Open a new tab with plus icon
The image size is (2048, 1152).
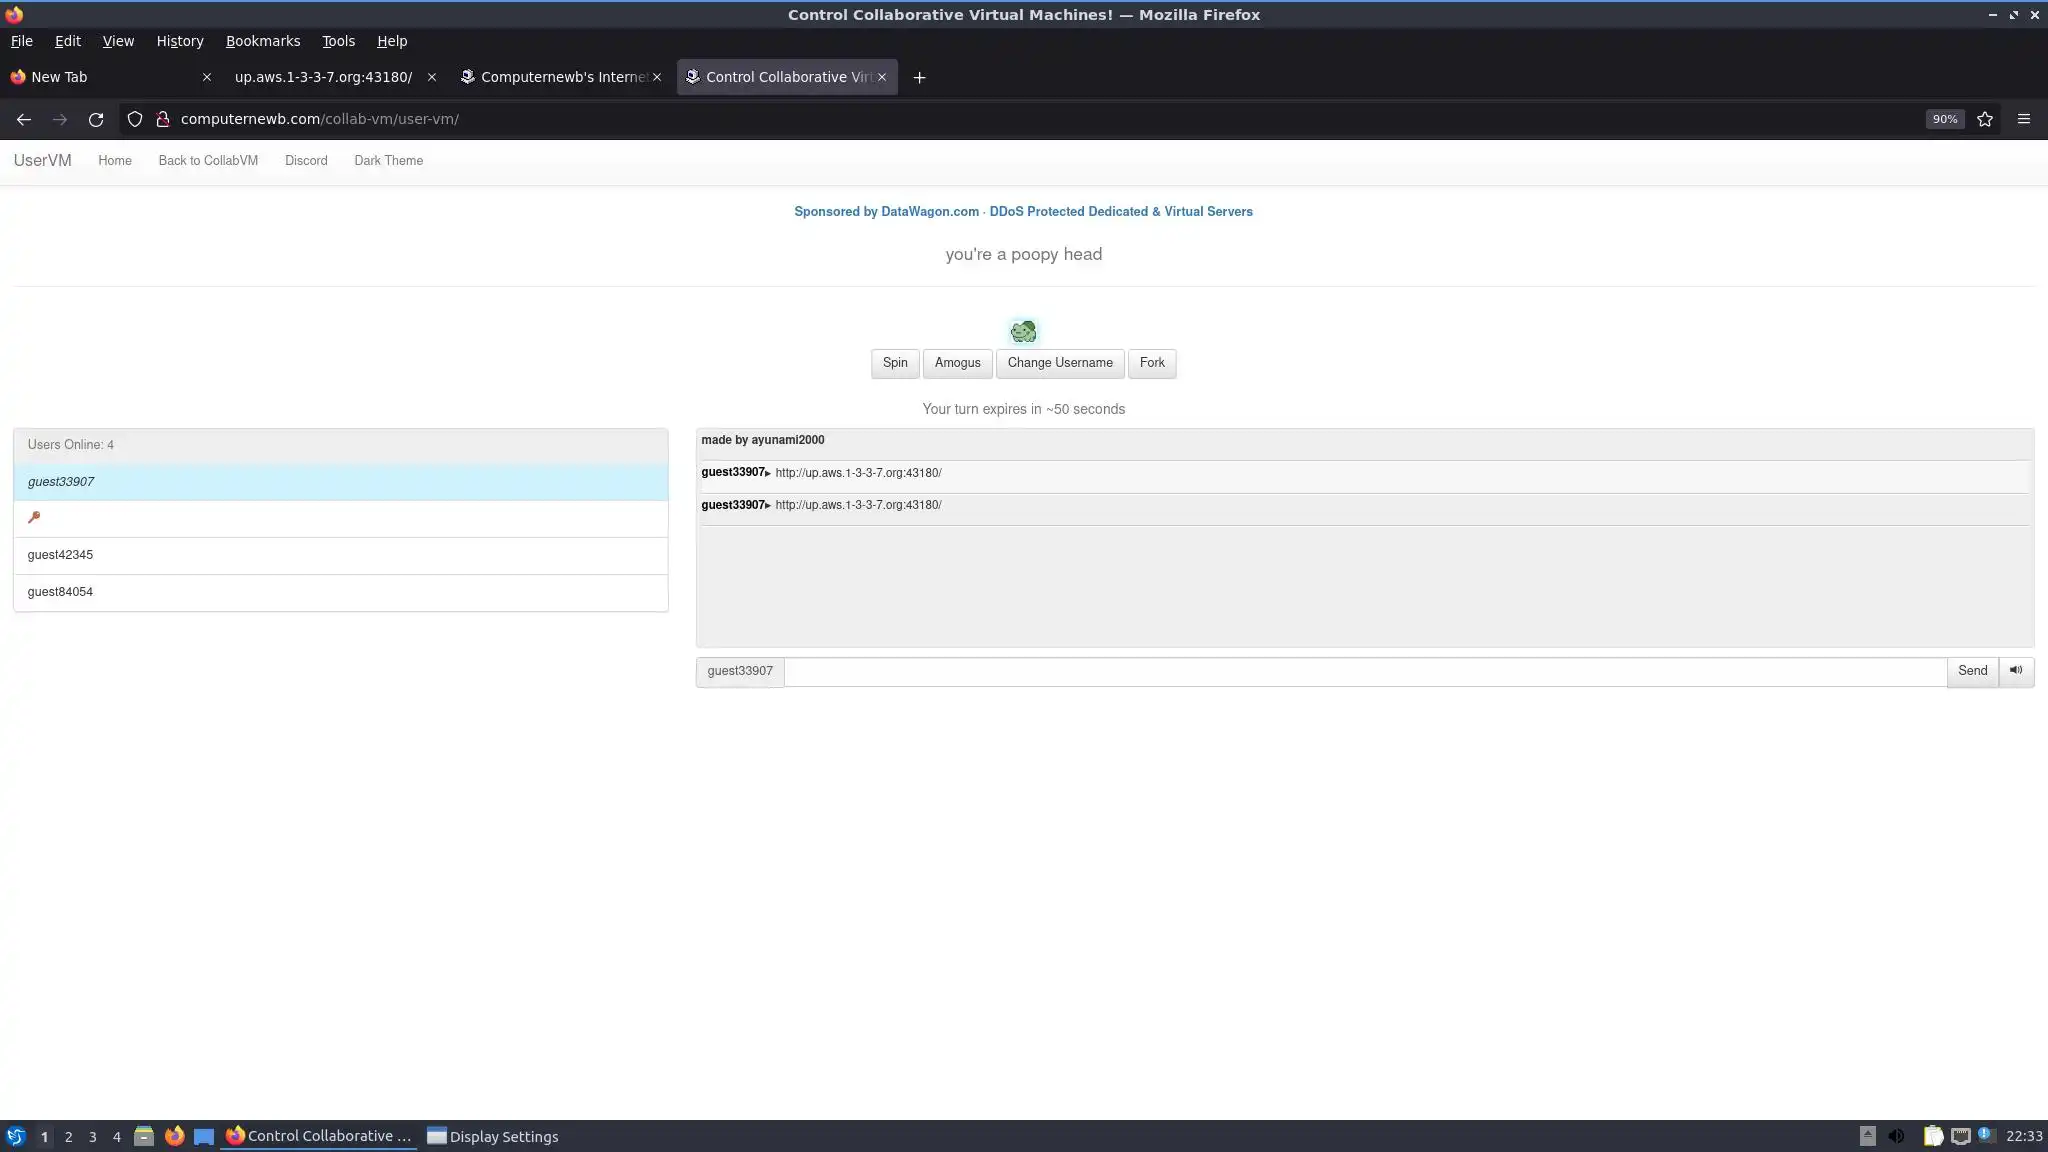919,77
